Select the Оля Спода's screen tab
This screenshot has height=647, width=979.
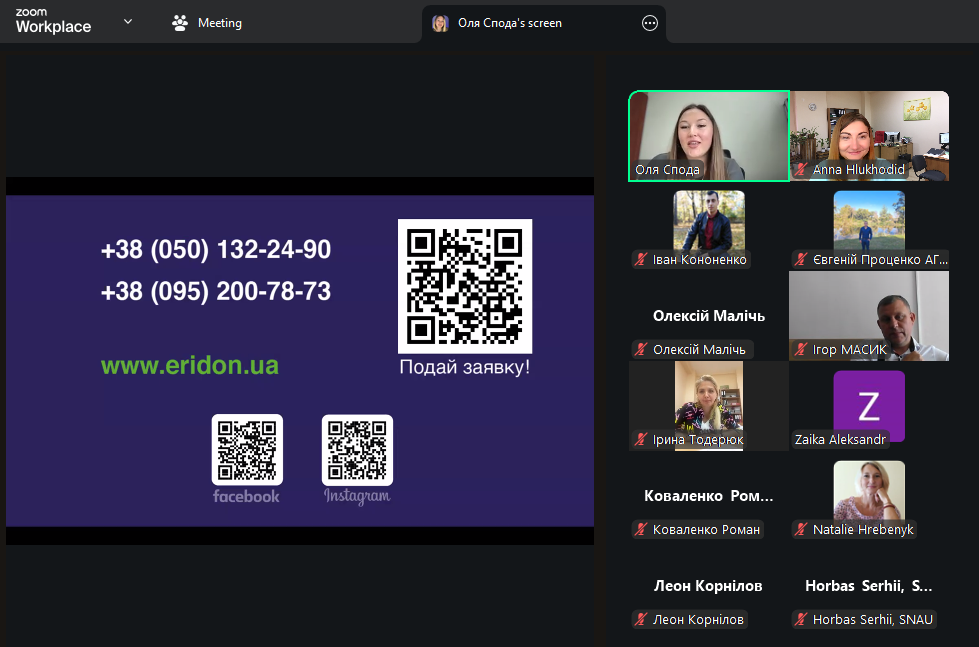pyautogui.click(x=509, y=23)
